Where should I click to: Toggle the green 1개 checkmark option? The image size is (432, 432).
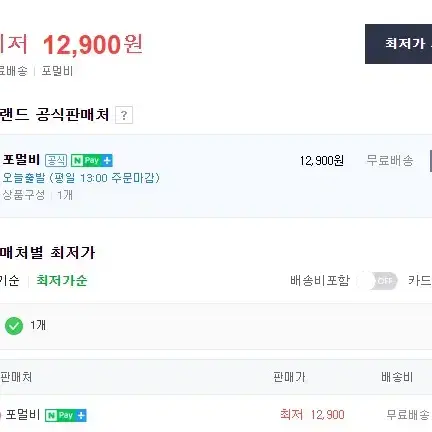[x=14, y=326]
